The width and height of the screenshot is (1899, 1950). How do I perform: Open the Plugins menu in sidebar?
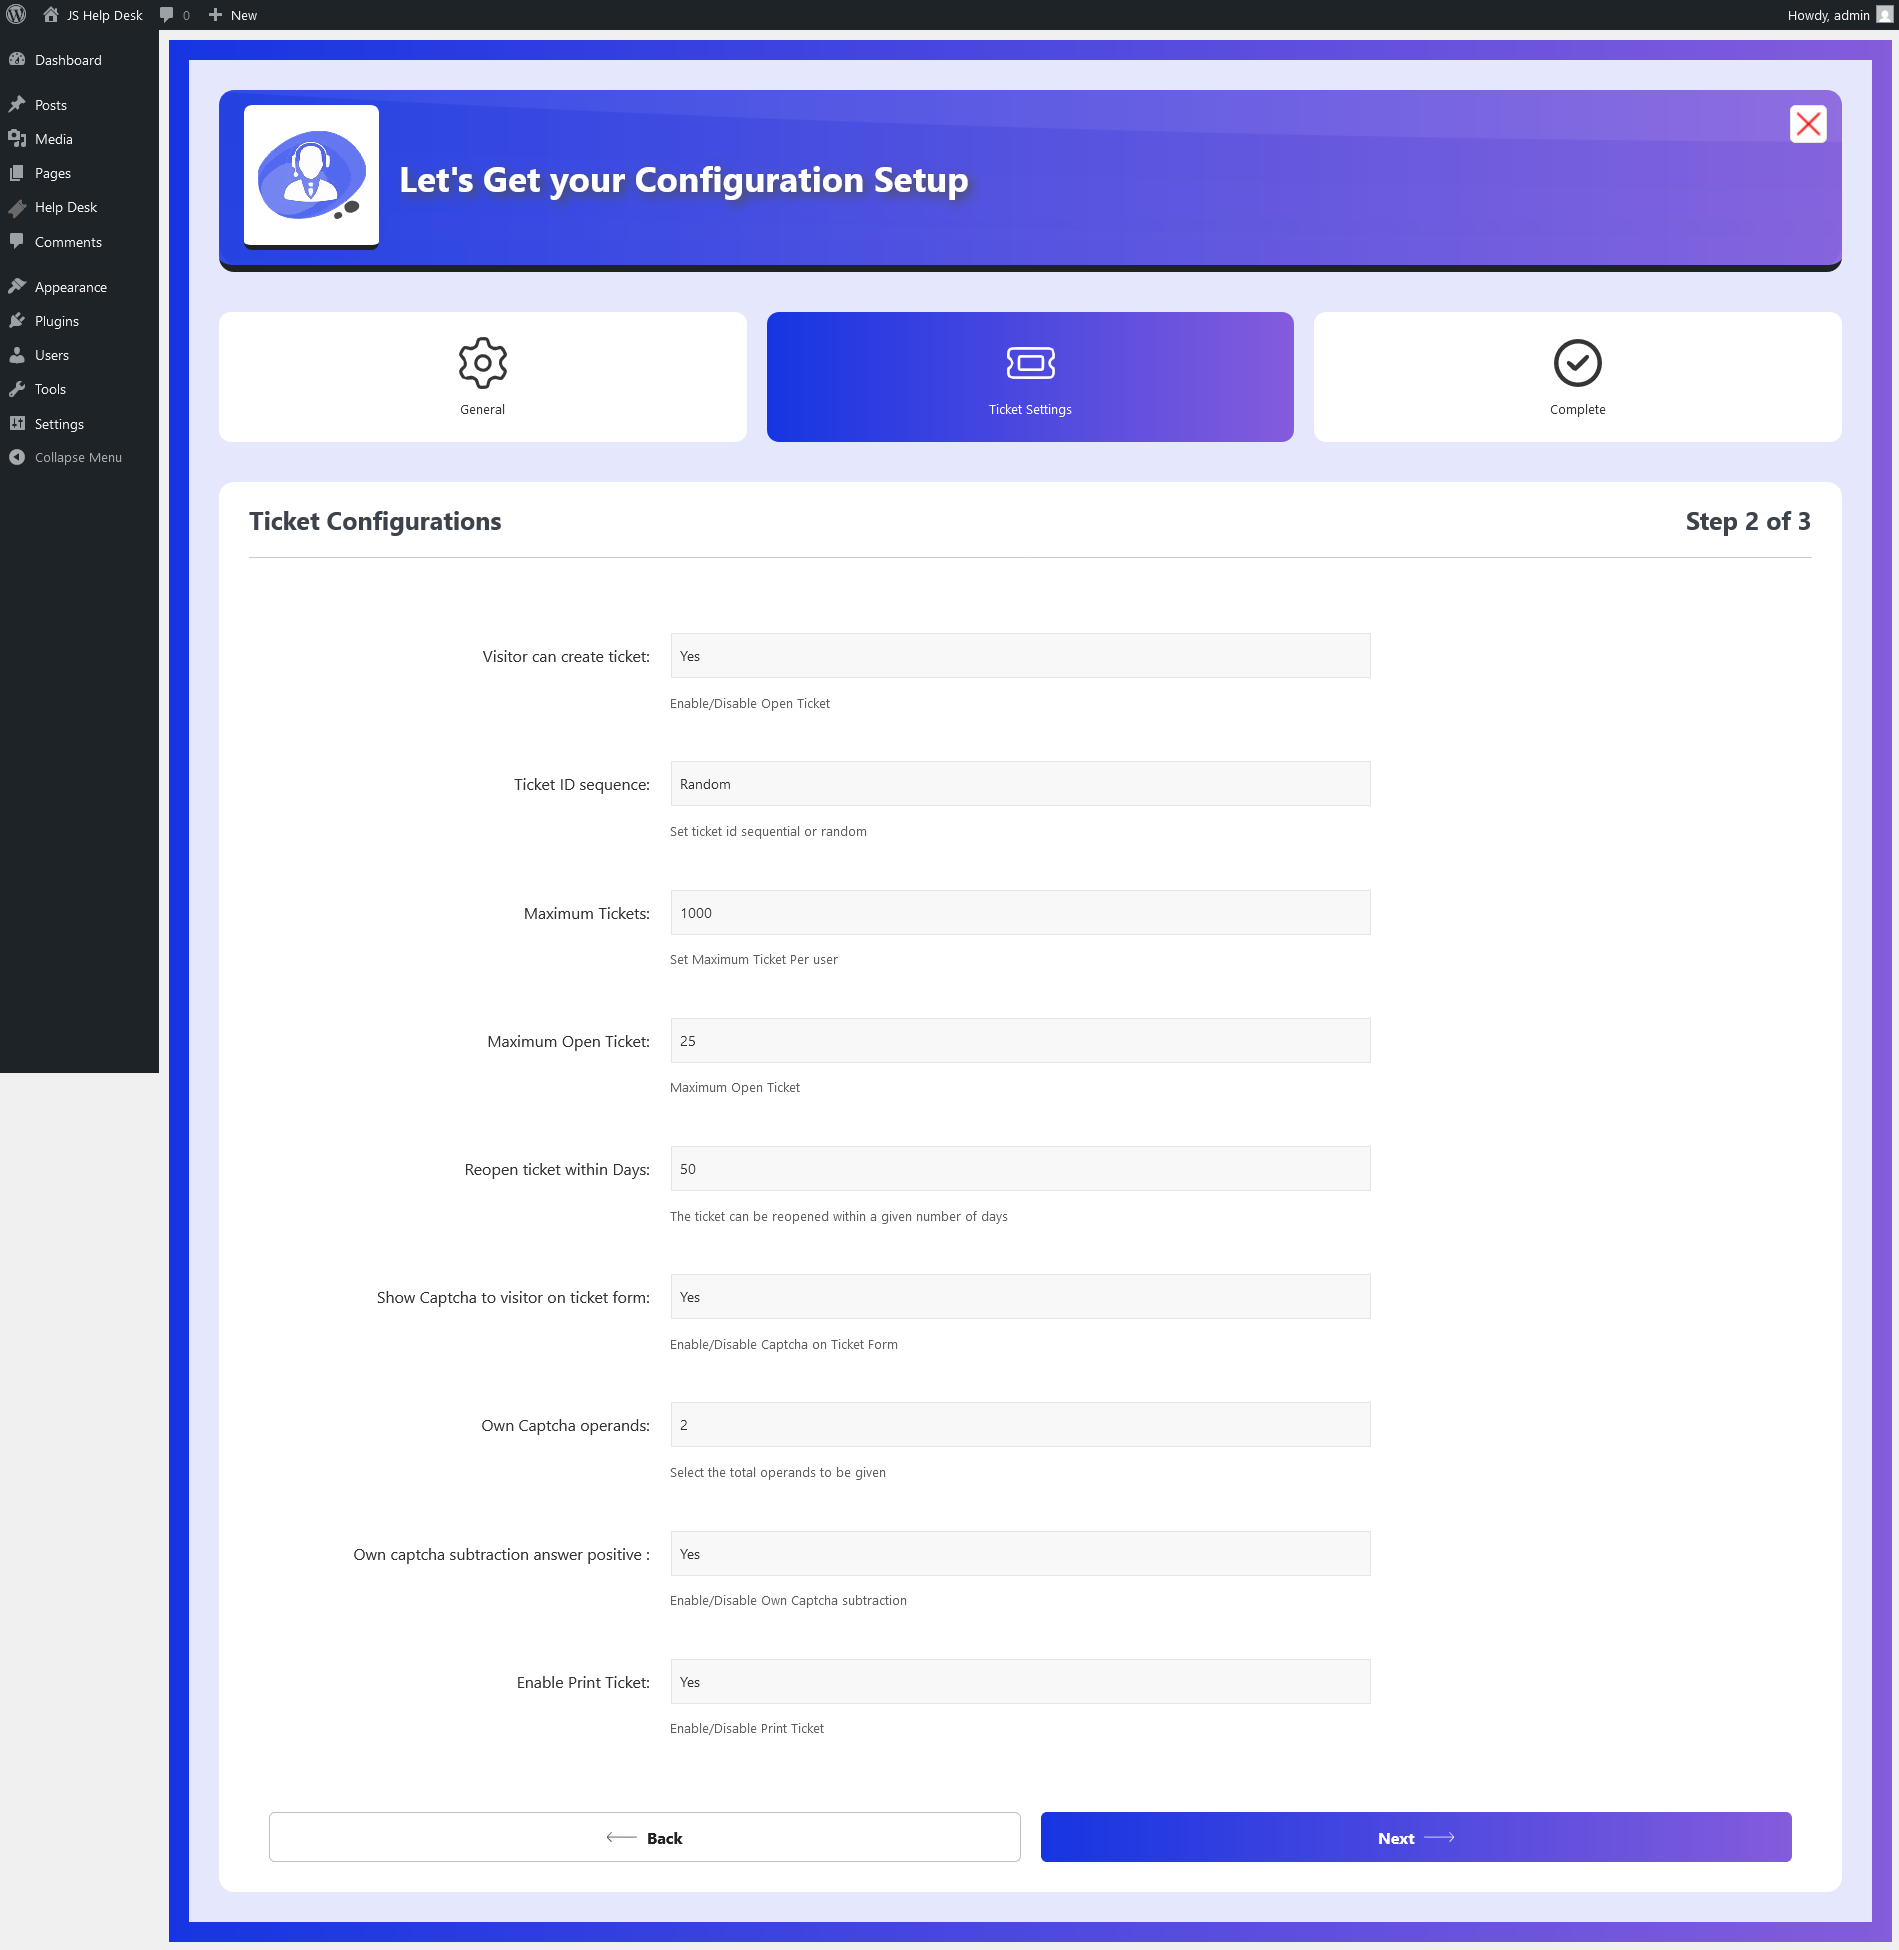[x=57, y=321]
